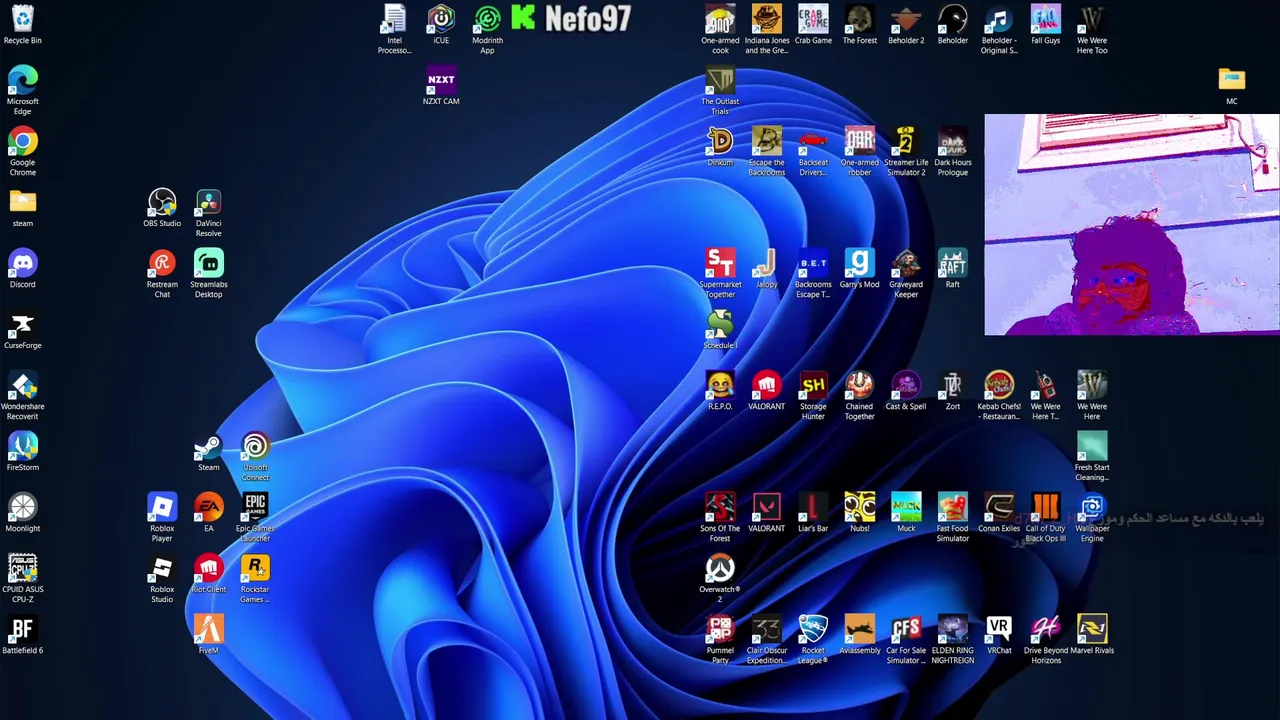Launch the R.E.P.O. game
Viewport: 1280px width, 720px height.
720,391
